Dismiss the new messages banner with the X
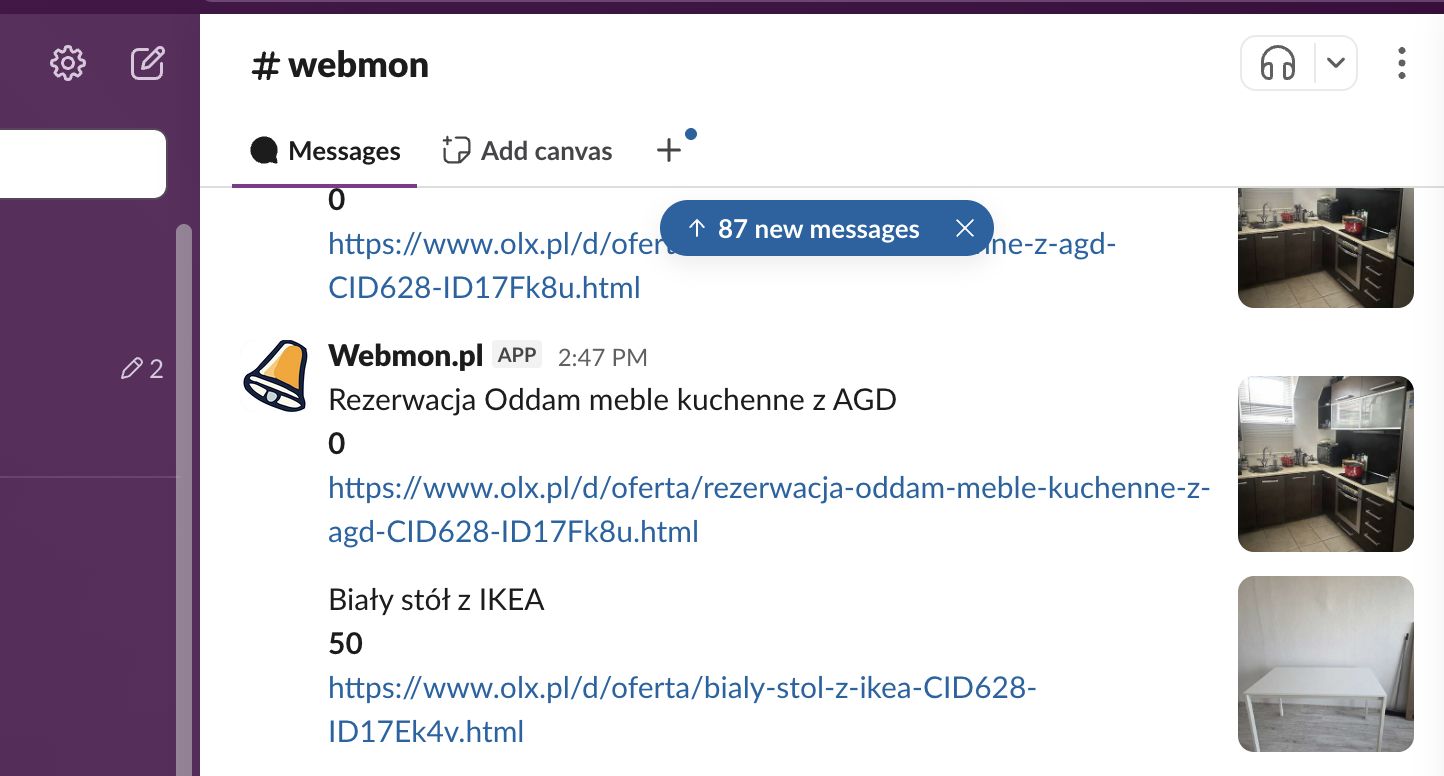The image size is (1444, 776). tap(964, 228)
